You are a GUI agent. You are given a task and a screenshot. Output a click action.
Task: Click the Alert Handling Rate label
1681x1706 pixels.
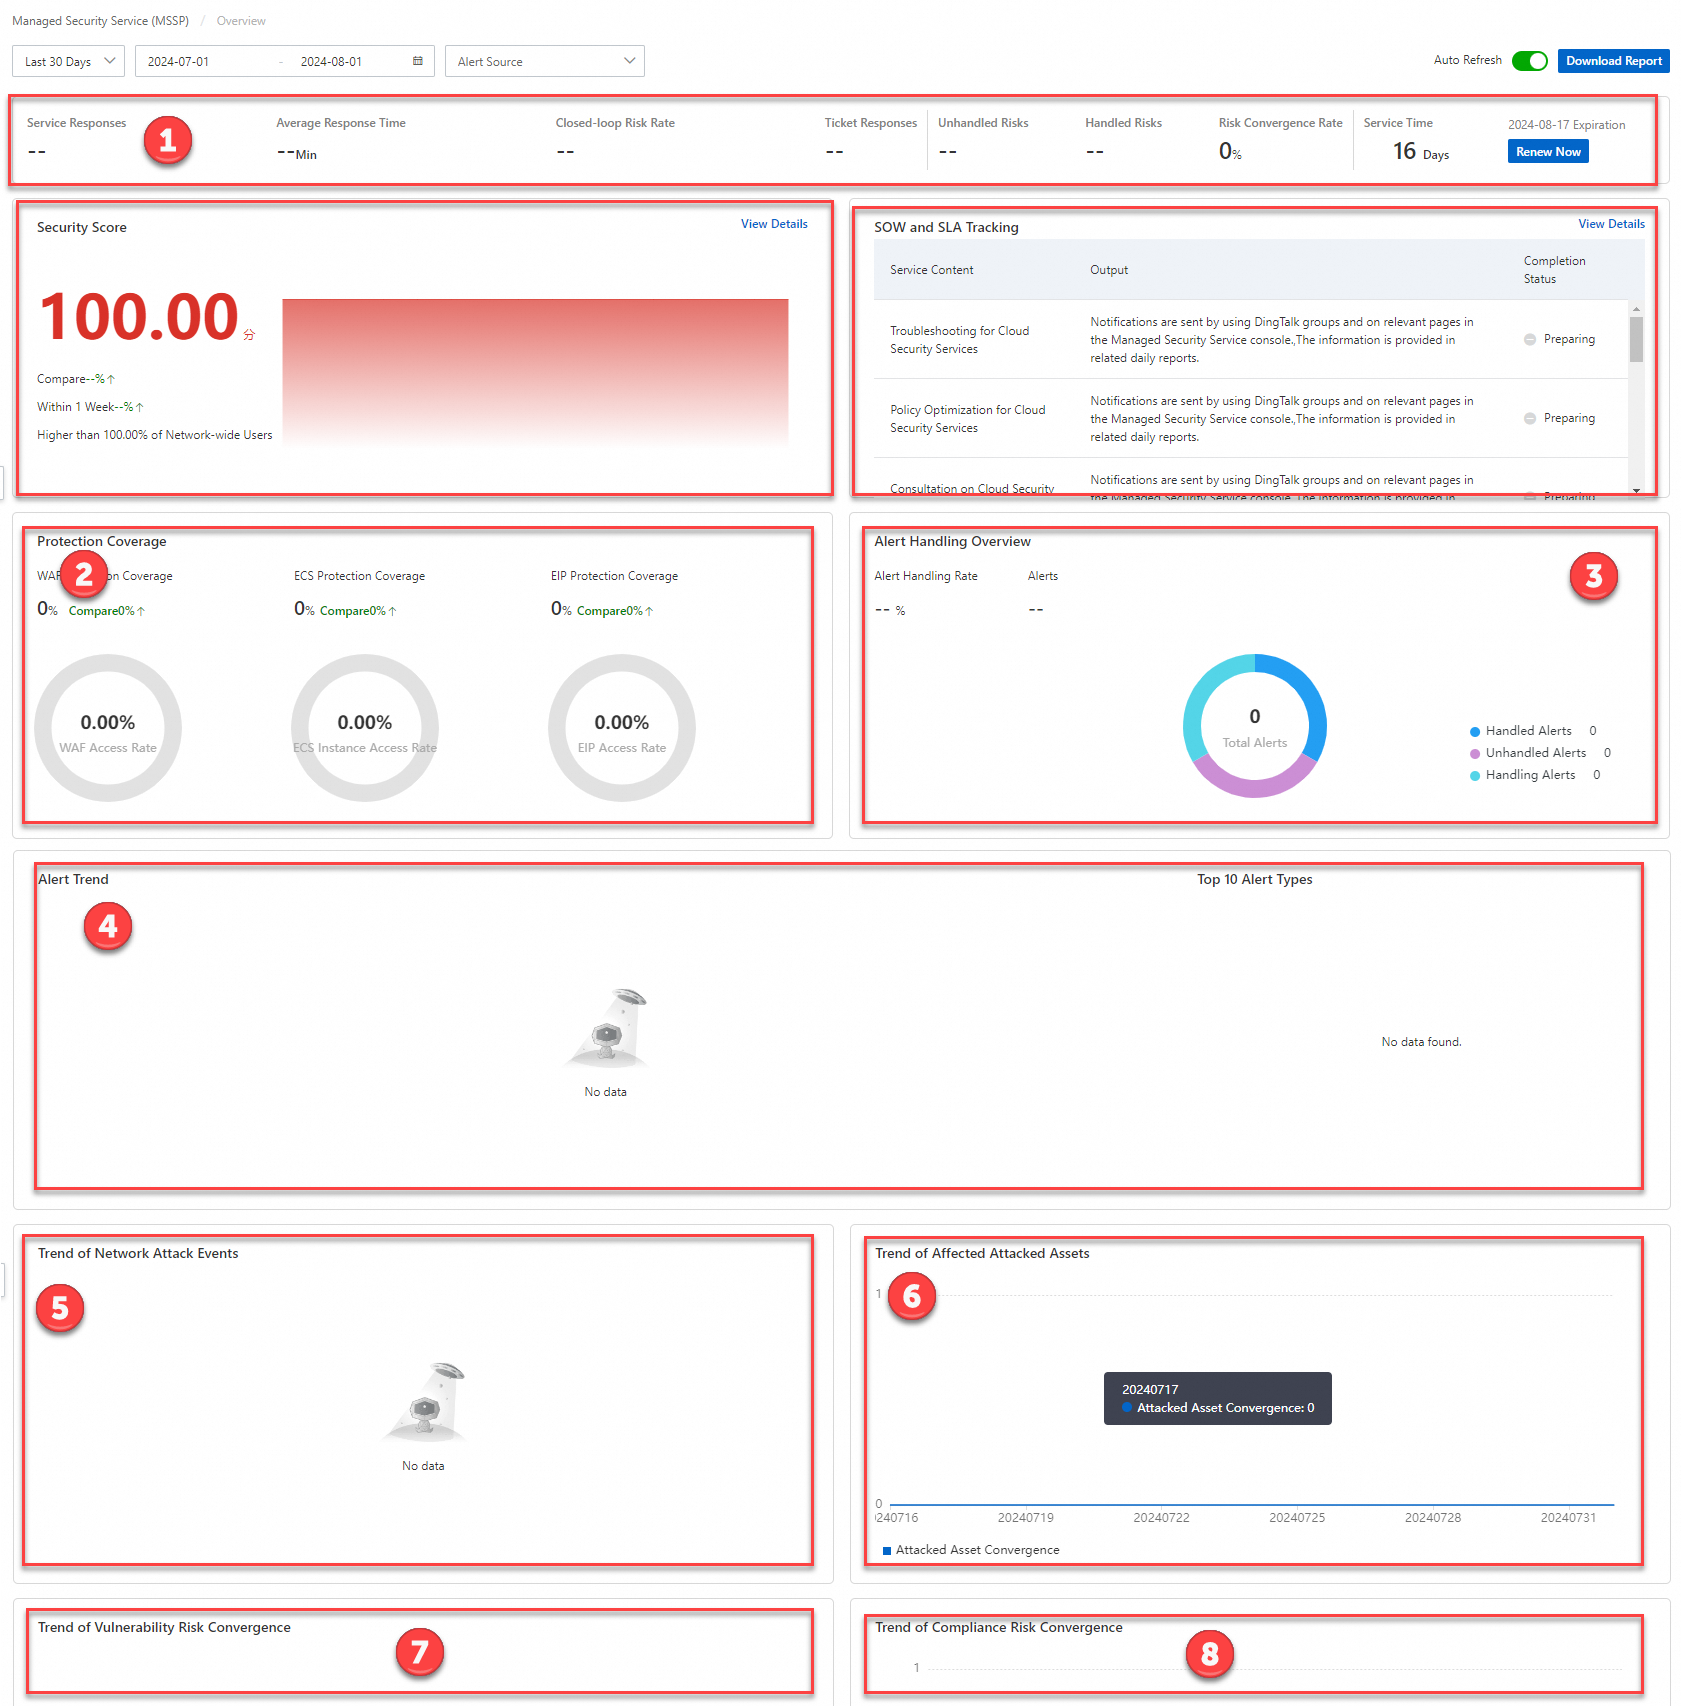pos(926,576)
